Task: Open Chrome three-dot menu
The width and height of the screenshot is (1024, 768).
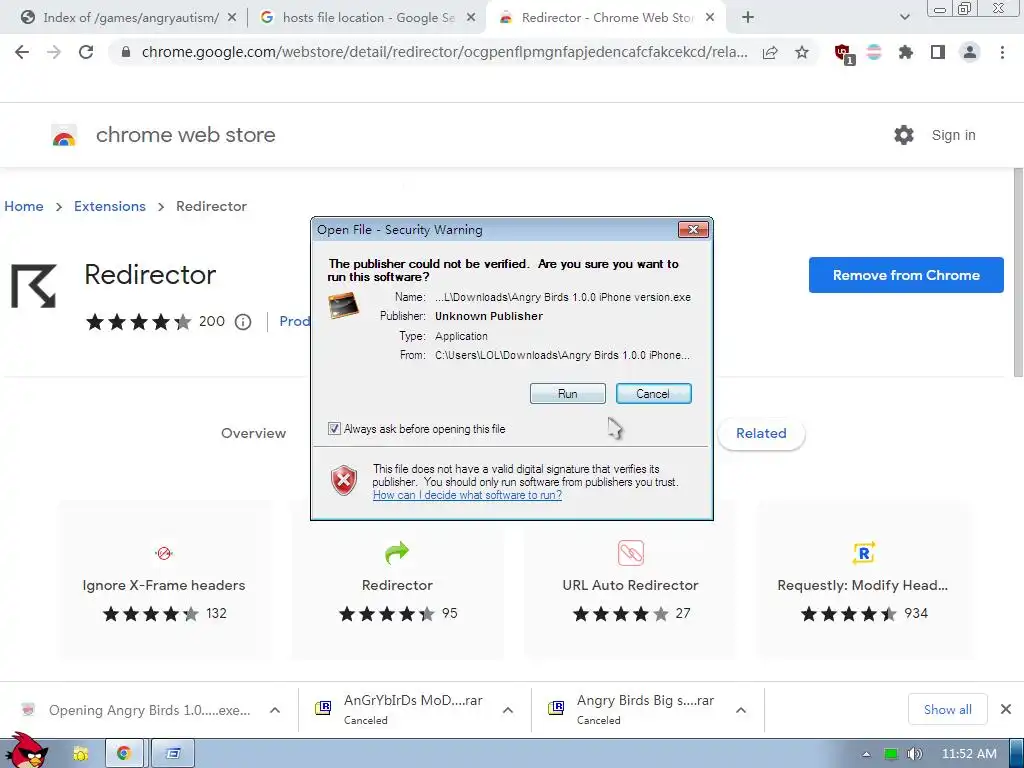Action: tap(1002, 52)
